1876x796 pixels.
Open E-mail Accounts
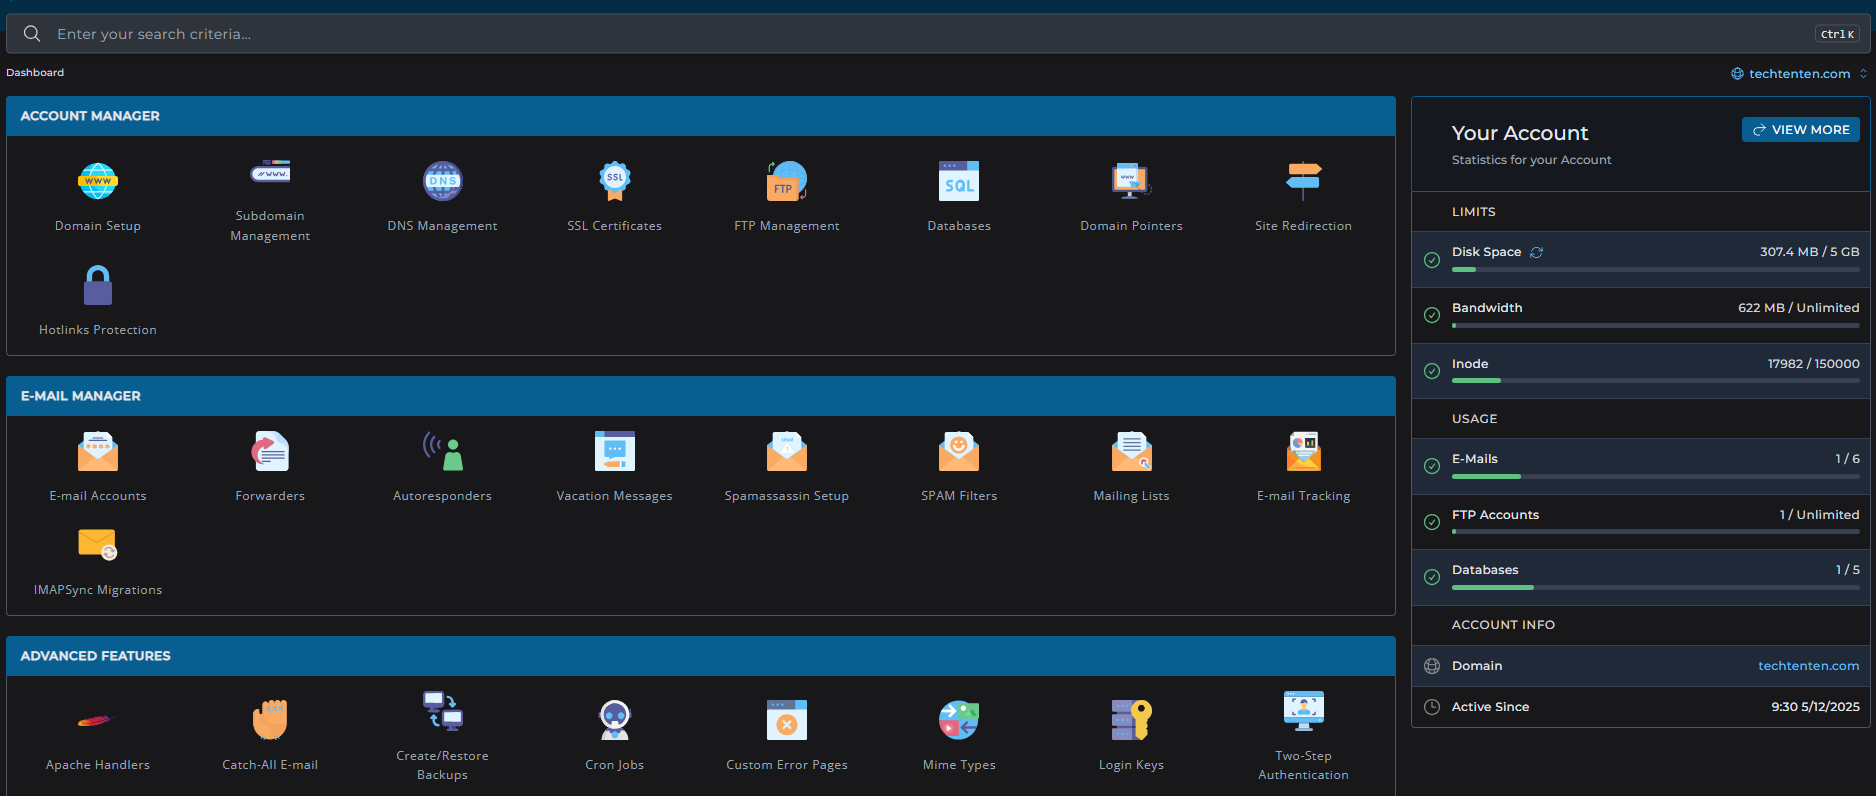click(x=98, y=452)
